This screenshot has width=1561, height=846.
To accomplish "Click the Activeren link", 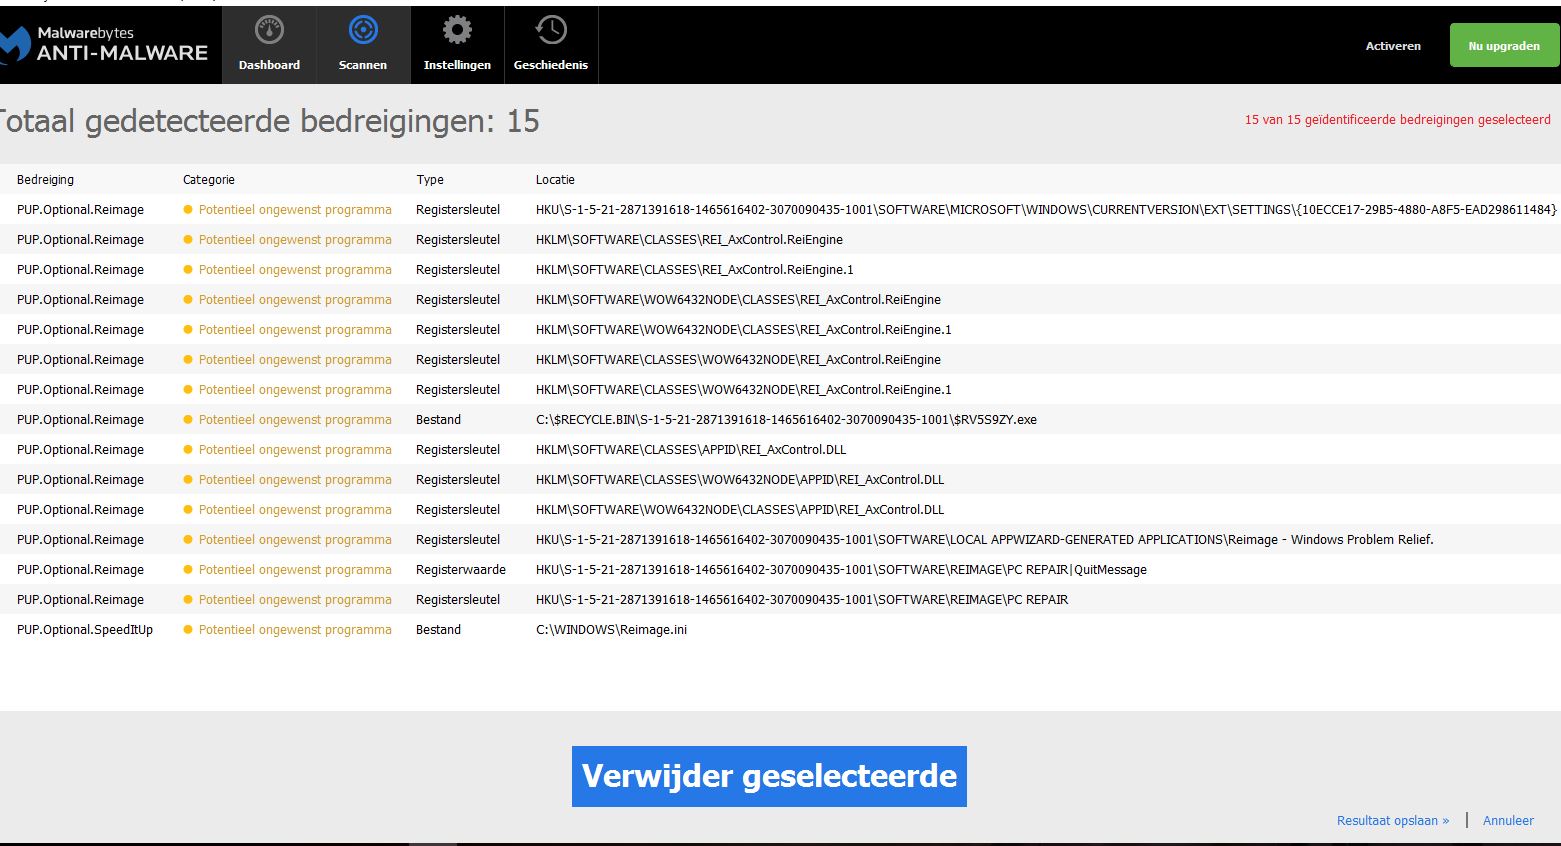I will tap(1393, 46).
